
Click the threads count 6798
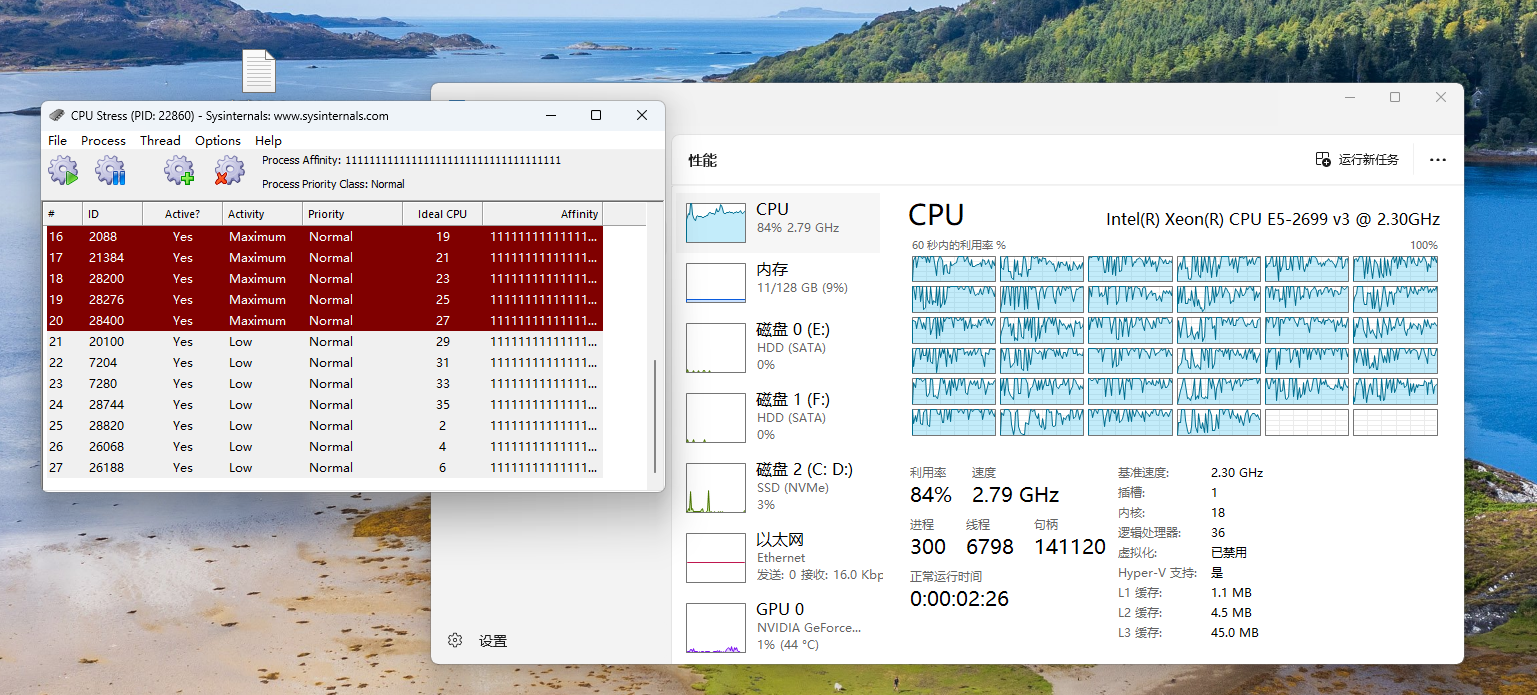(990, 547)
